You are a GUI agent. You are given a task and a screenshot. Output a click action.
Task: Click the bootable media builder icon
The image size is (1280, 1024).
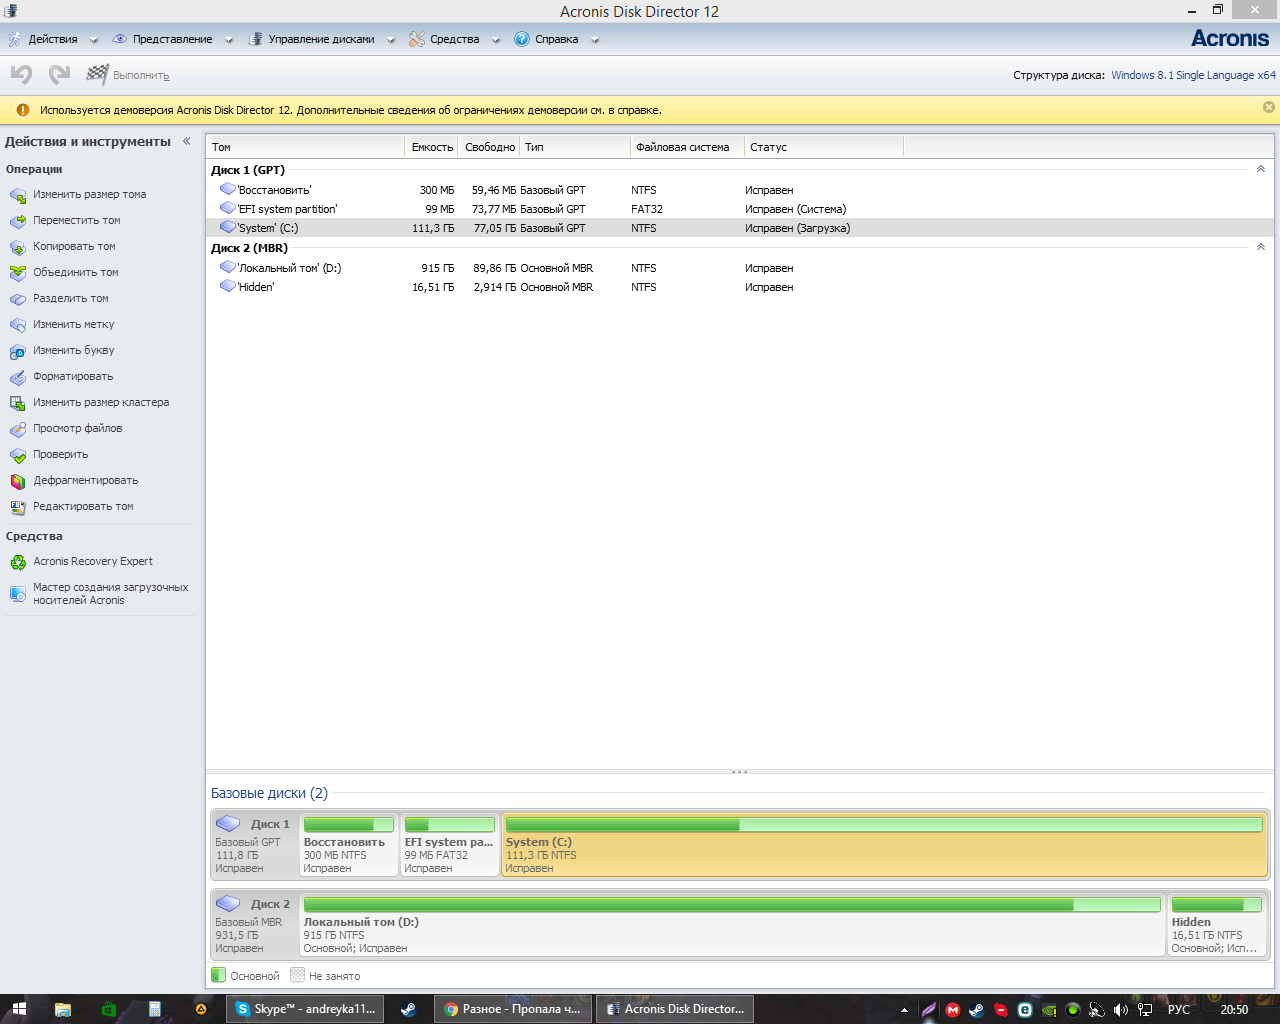pyautogui.click(x=18, y=594)
